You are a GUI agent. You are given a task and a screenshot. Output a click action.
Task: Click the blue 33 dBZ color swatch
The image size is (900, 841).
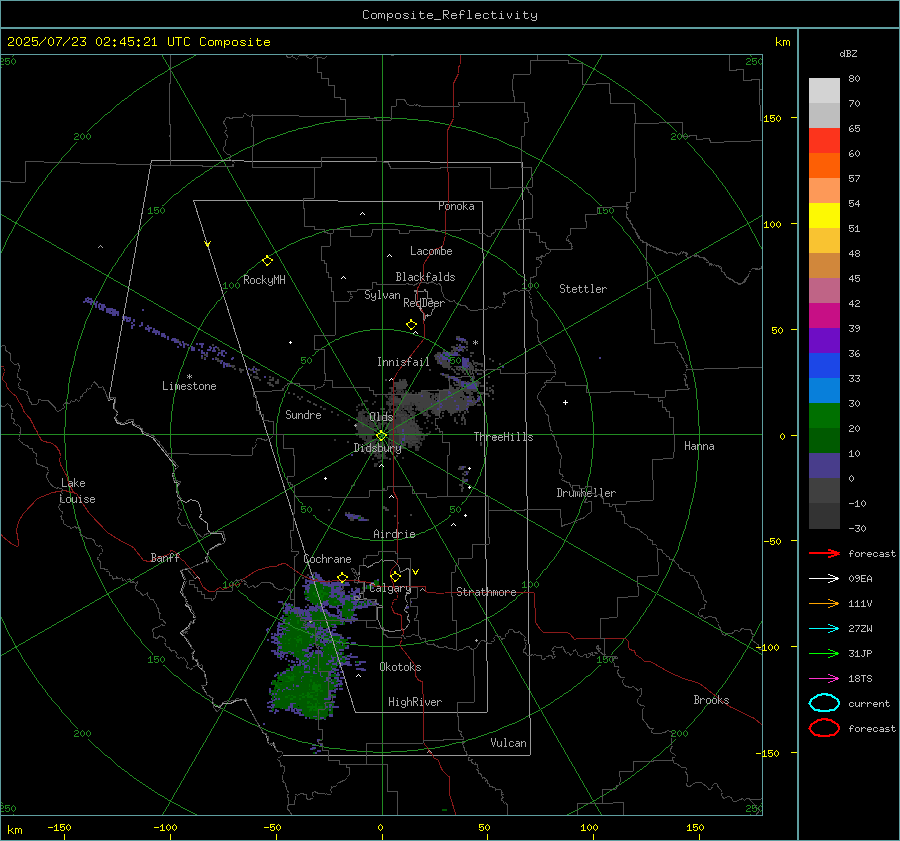point(824,365)
